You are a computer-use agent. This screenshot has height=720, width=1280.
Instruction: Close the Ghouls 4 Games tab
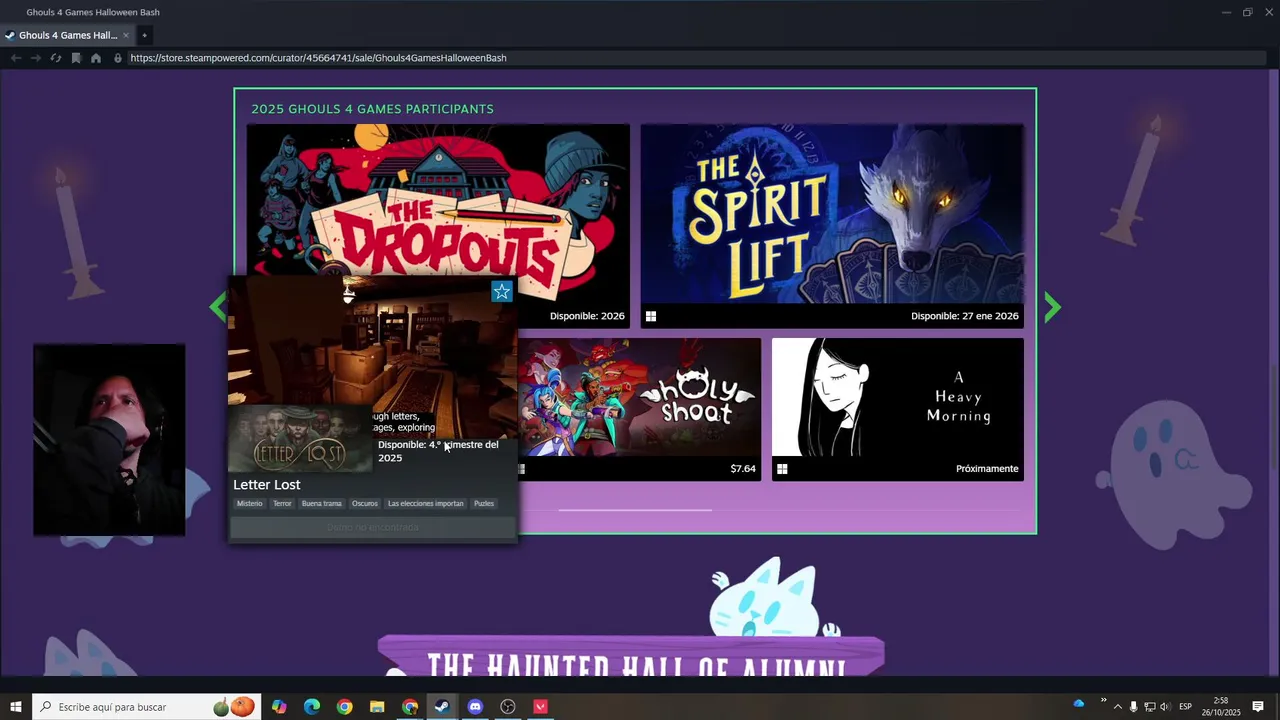[x=126, y=35]
